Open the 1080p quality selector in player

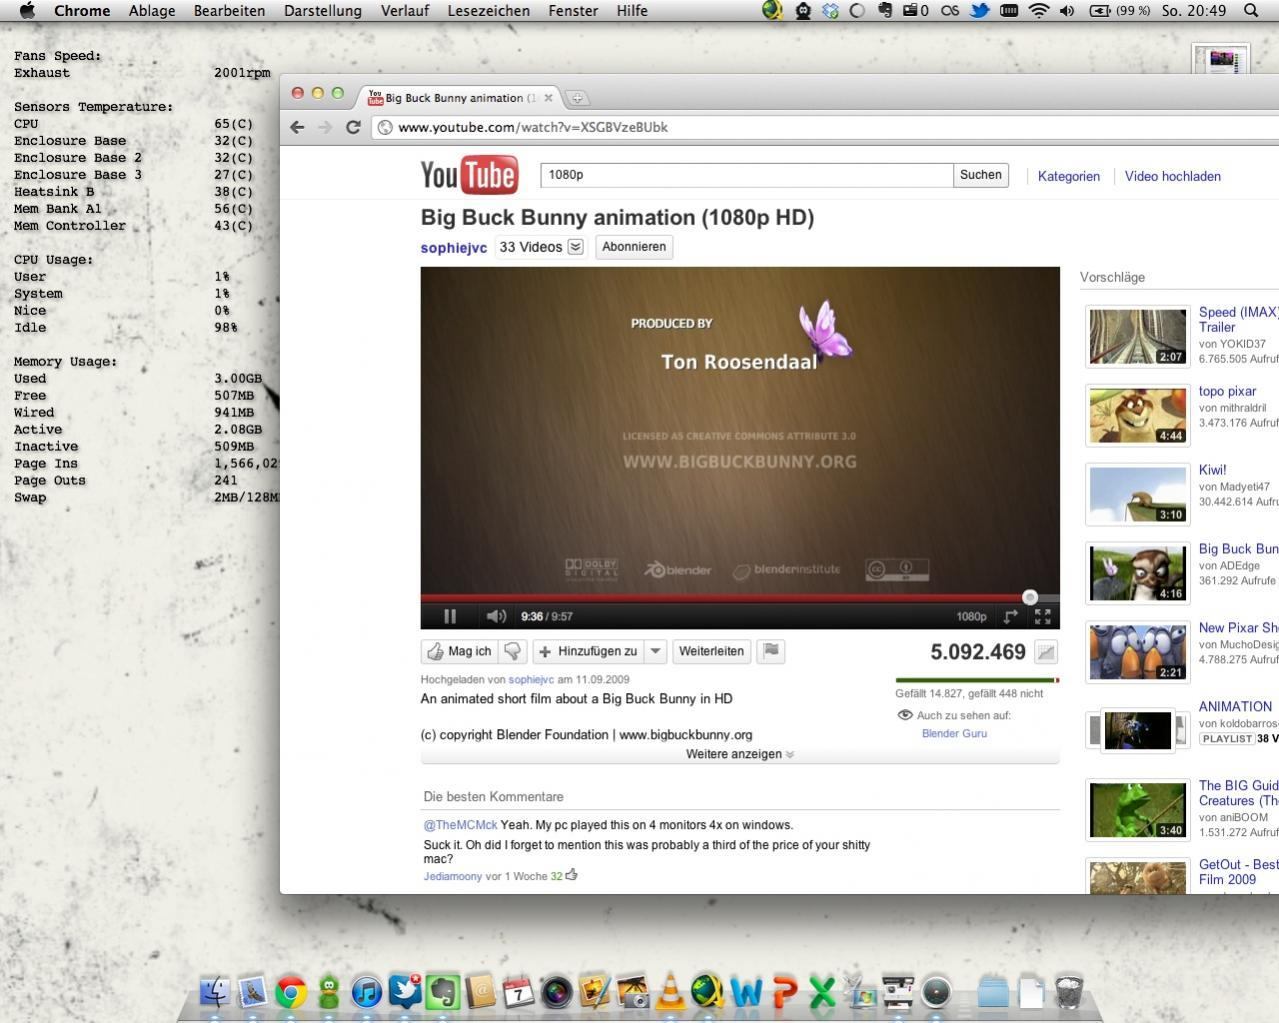tap(971, 617)
